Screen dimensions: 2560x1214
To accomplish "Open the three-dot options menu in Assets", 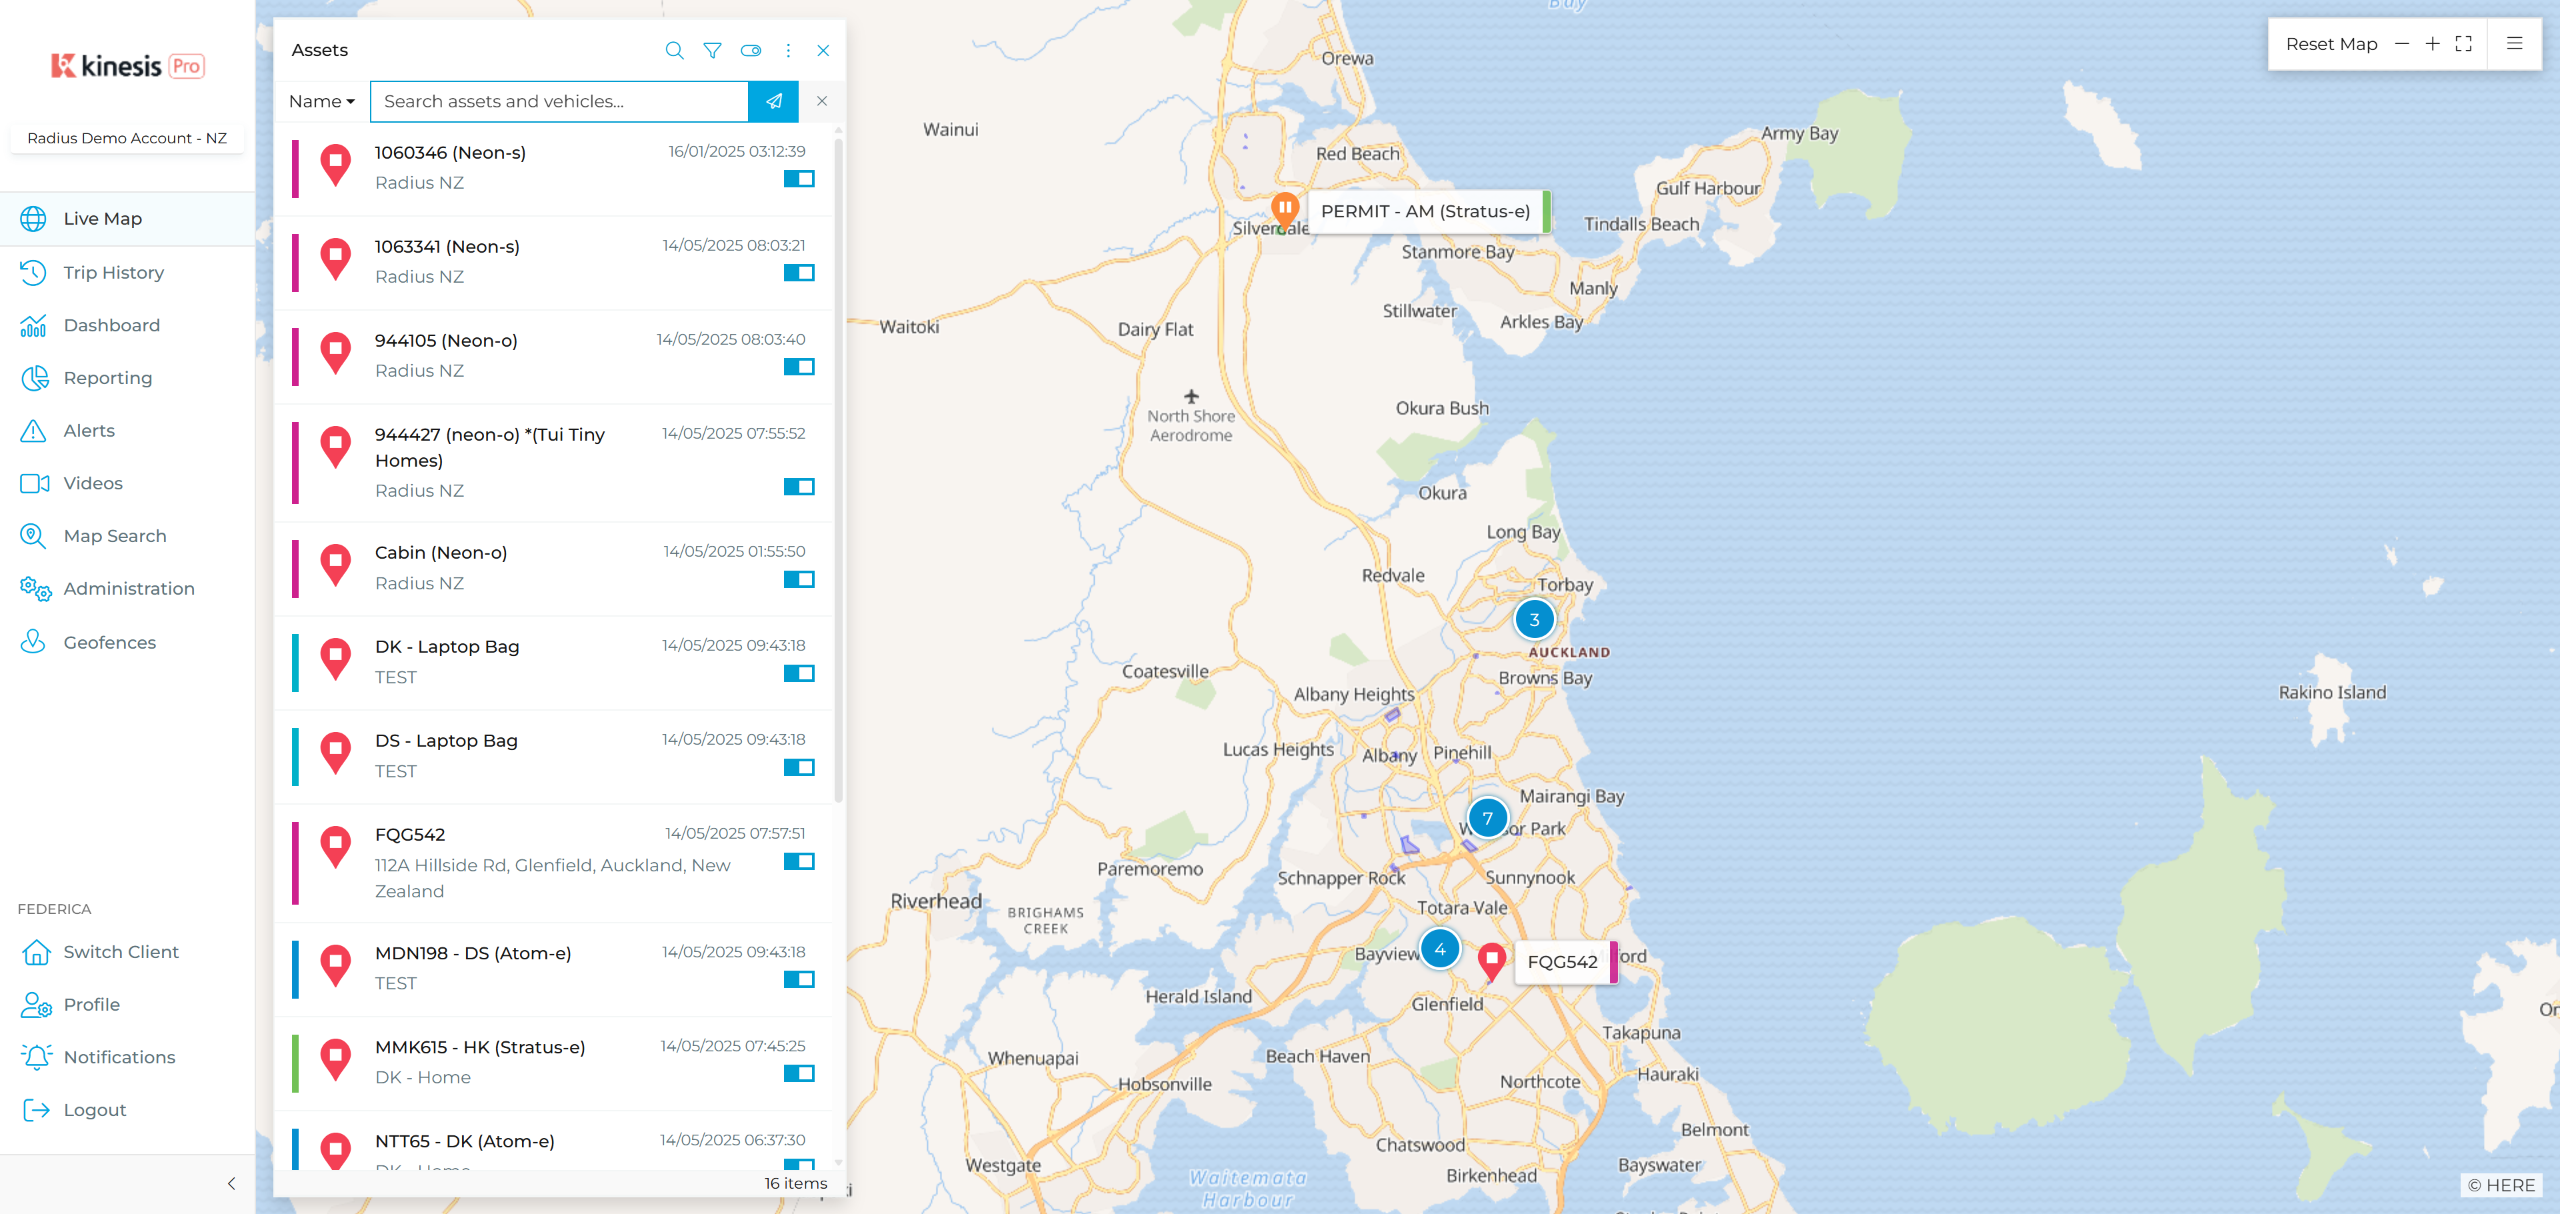I will [788, 50].
